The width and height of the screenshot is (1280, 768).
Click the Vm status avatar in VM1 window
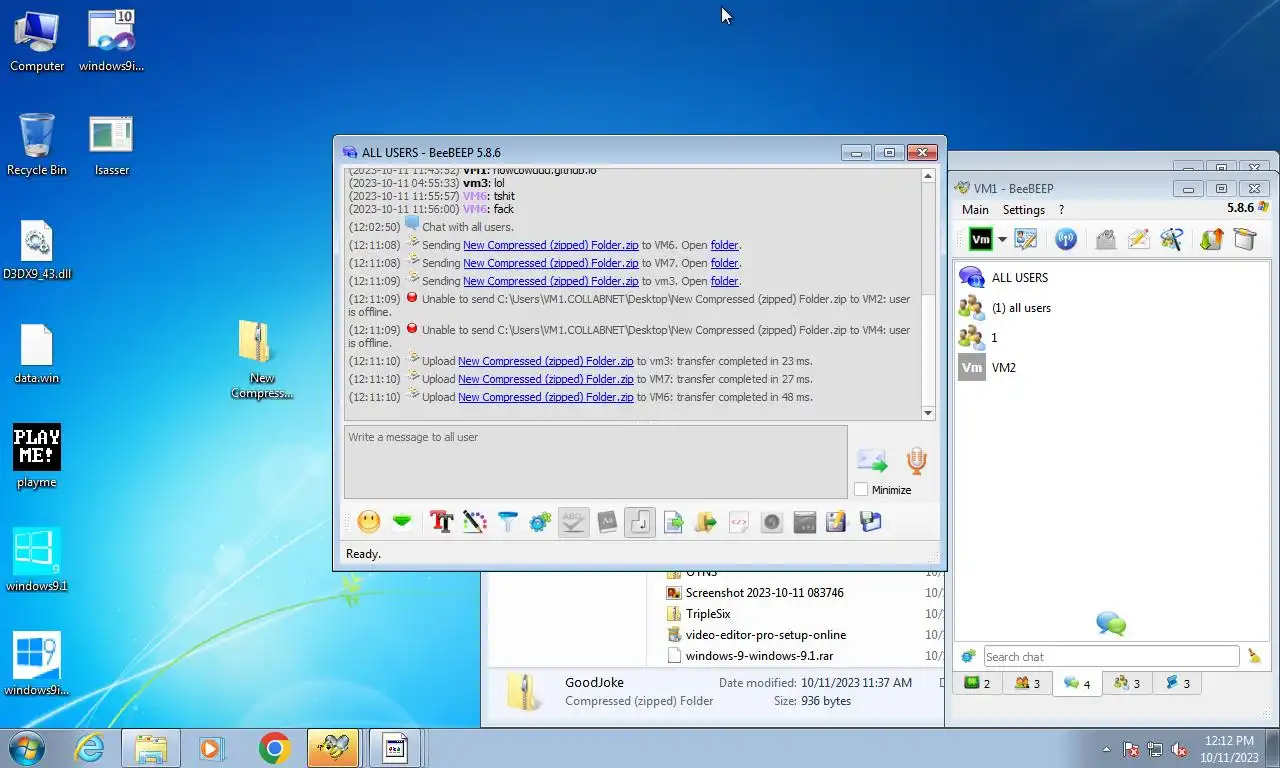[x=981, y=239]
